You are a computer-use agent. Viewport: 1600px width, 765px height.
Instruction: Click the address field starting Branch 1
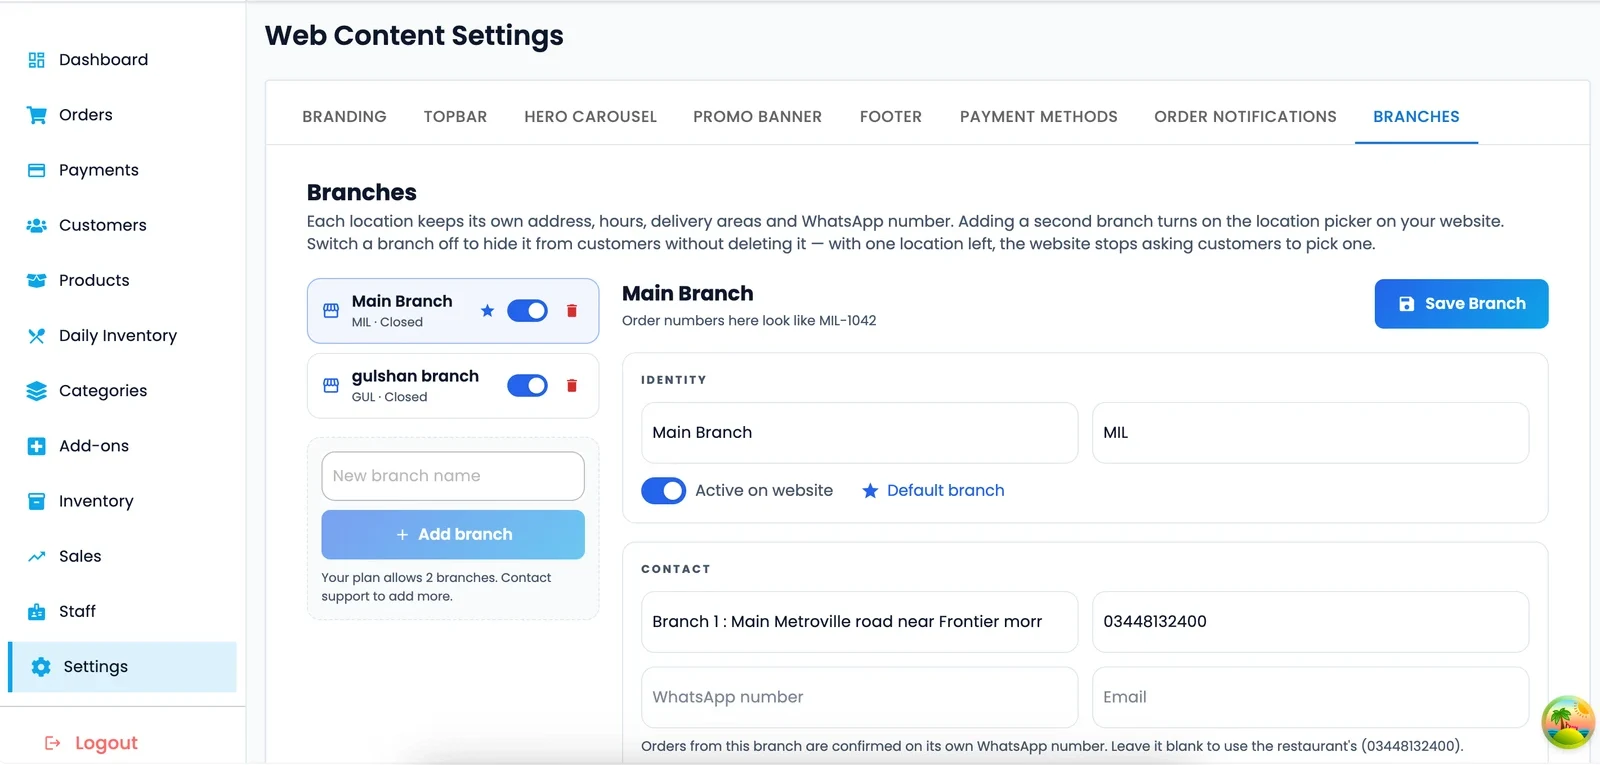tap(860, 622)
